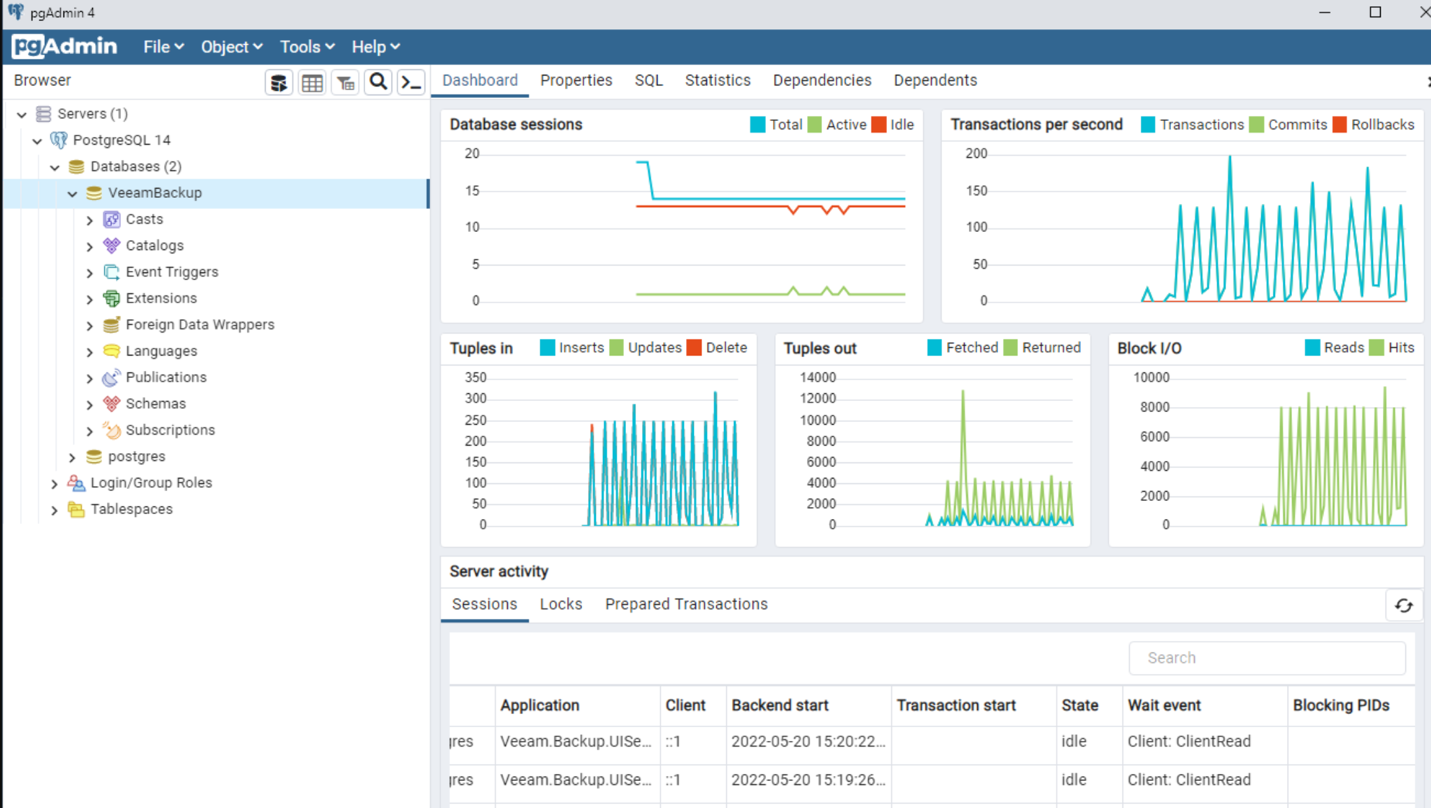This screenshot has width=1431, height=808.
Task: Open the Prepared Transactions tab
Action: point(686,604)
